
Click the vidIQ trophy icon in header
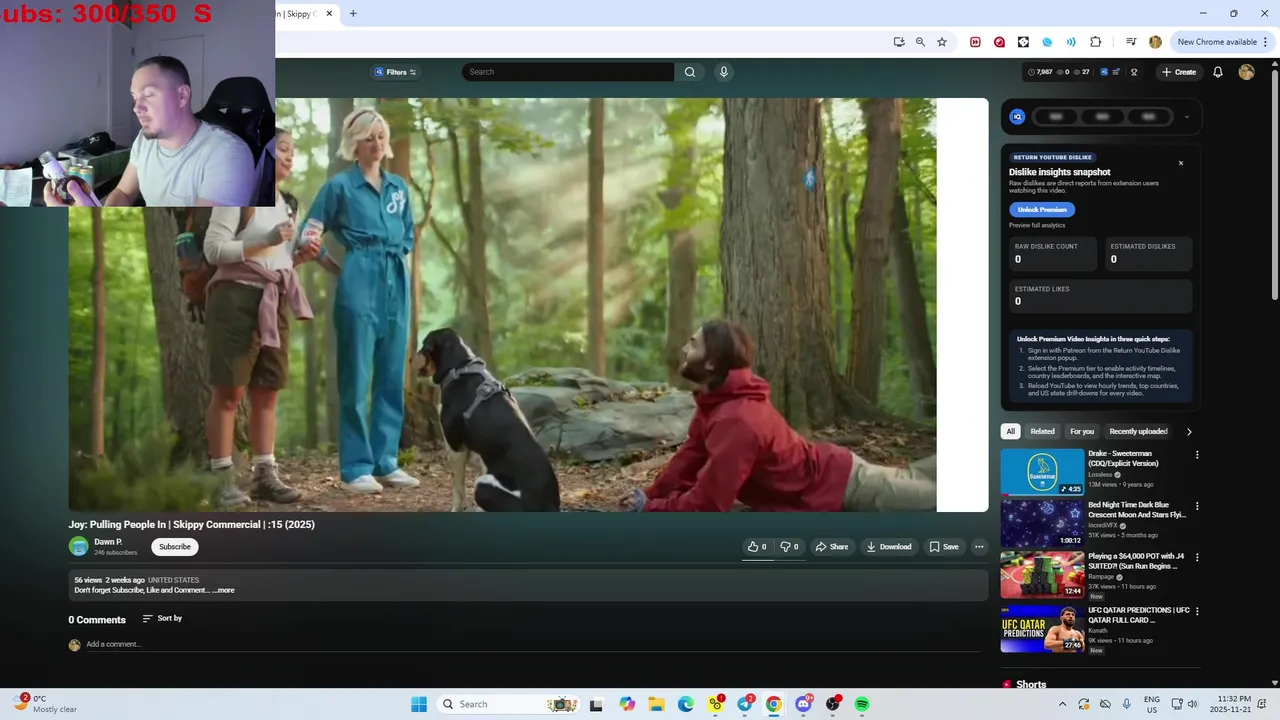1134,72
